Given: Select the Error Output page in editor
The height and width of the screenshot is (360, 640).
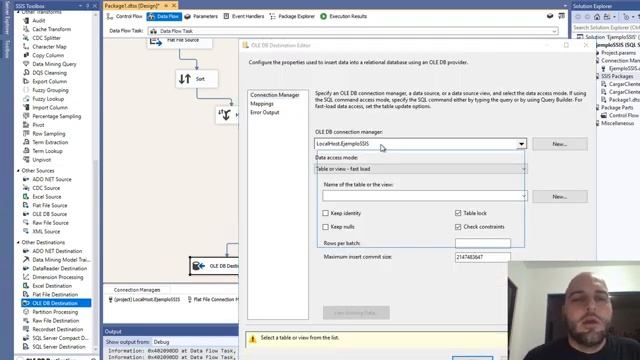Looking at the screenshot, I should click(x=265, y=112).
